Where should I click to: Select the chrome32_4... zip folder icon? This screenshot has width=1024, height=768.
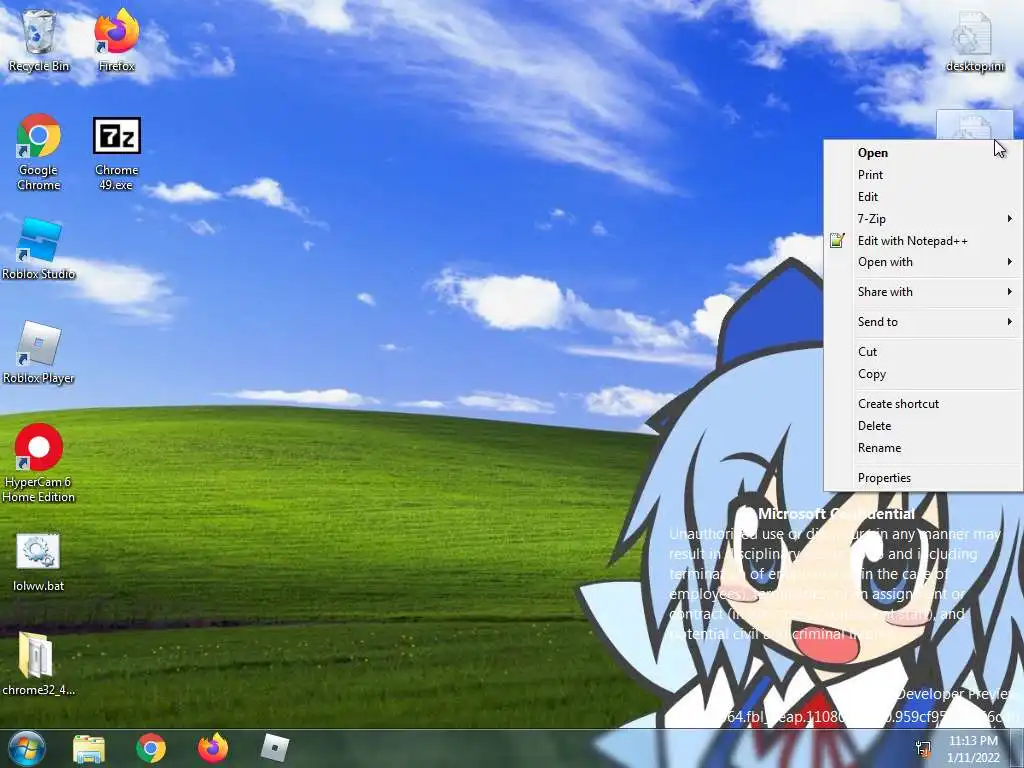[39, 664]
